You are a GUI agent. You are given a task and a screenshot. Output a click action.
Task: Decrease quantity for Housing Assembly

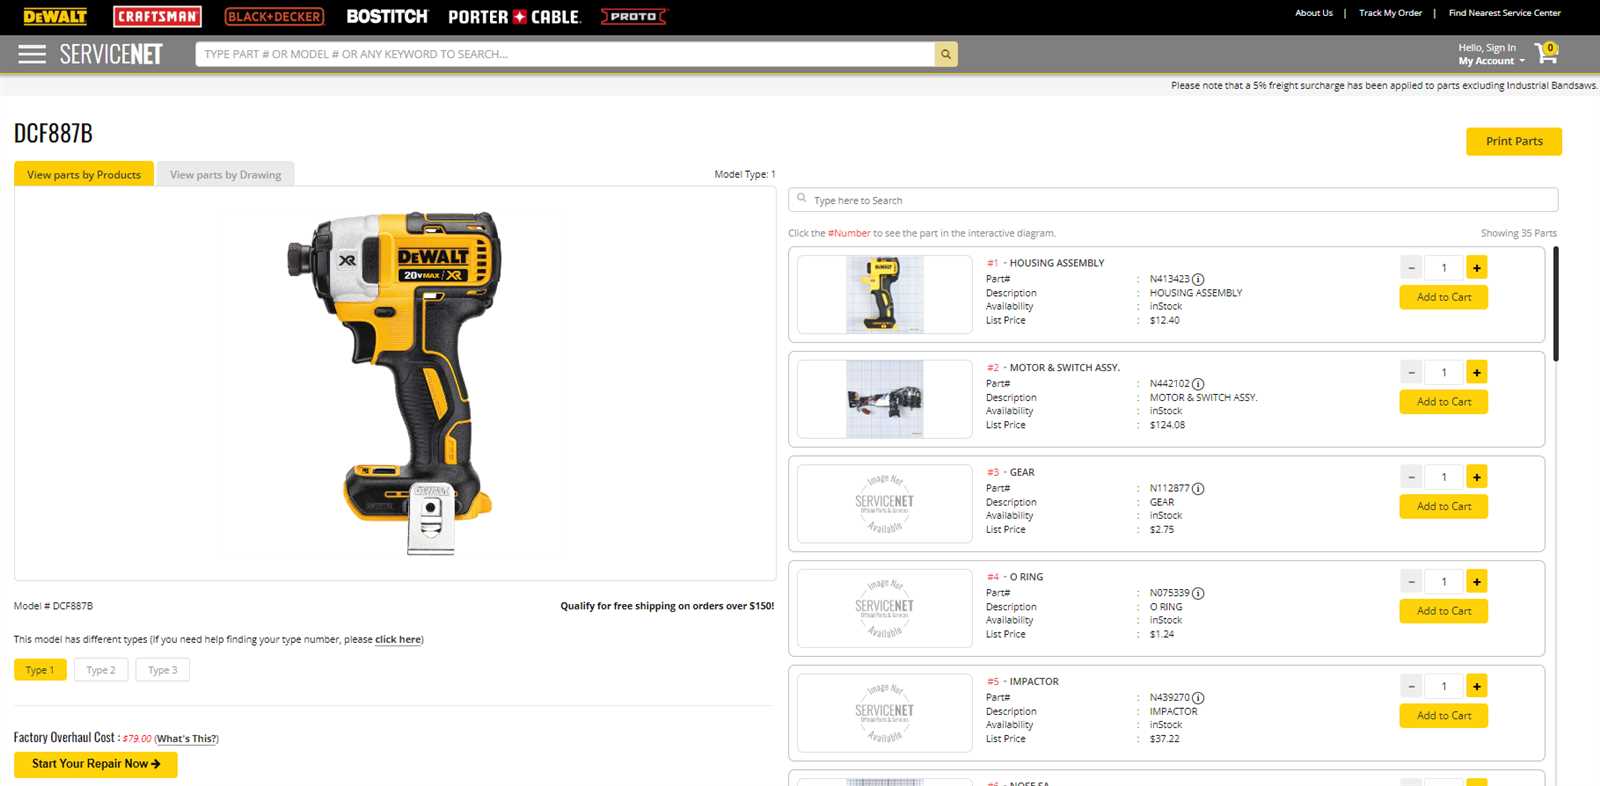[1411, 268]
